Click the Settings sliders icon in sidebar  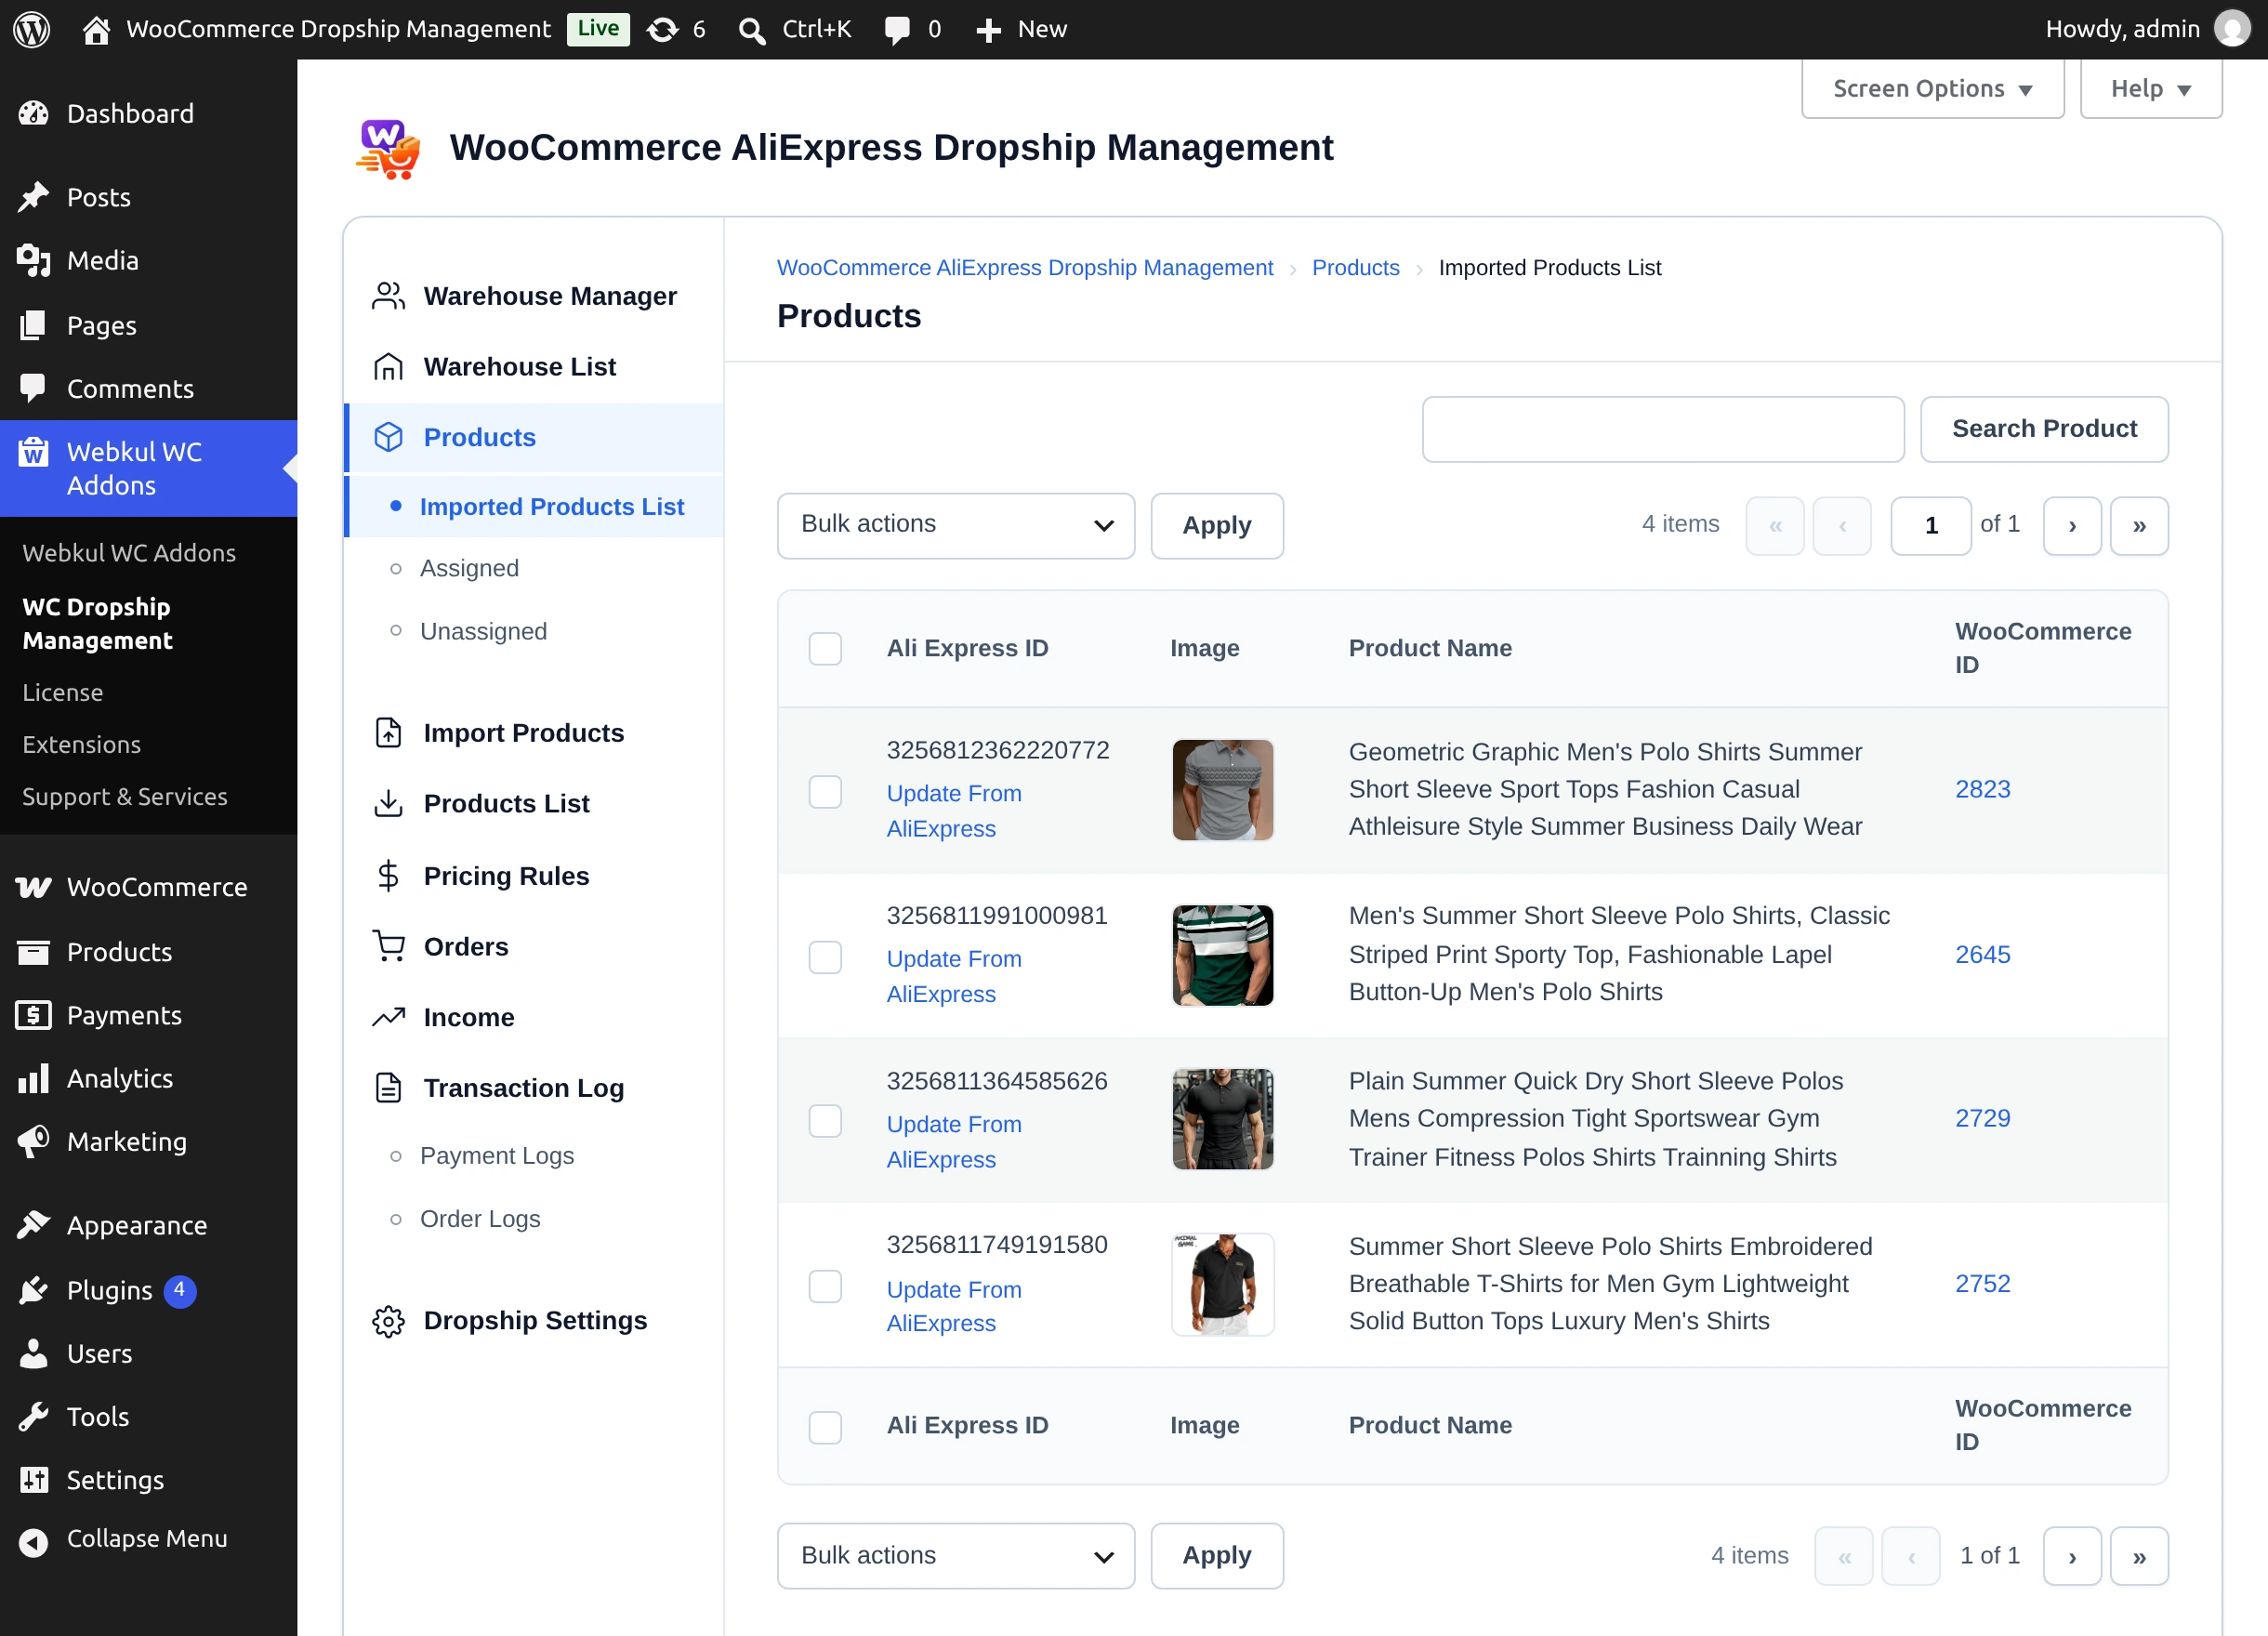34,1480
